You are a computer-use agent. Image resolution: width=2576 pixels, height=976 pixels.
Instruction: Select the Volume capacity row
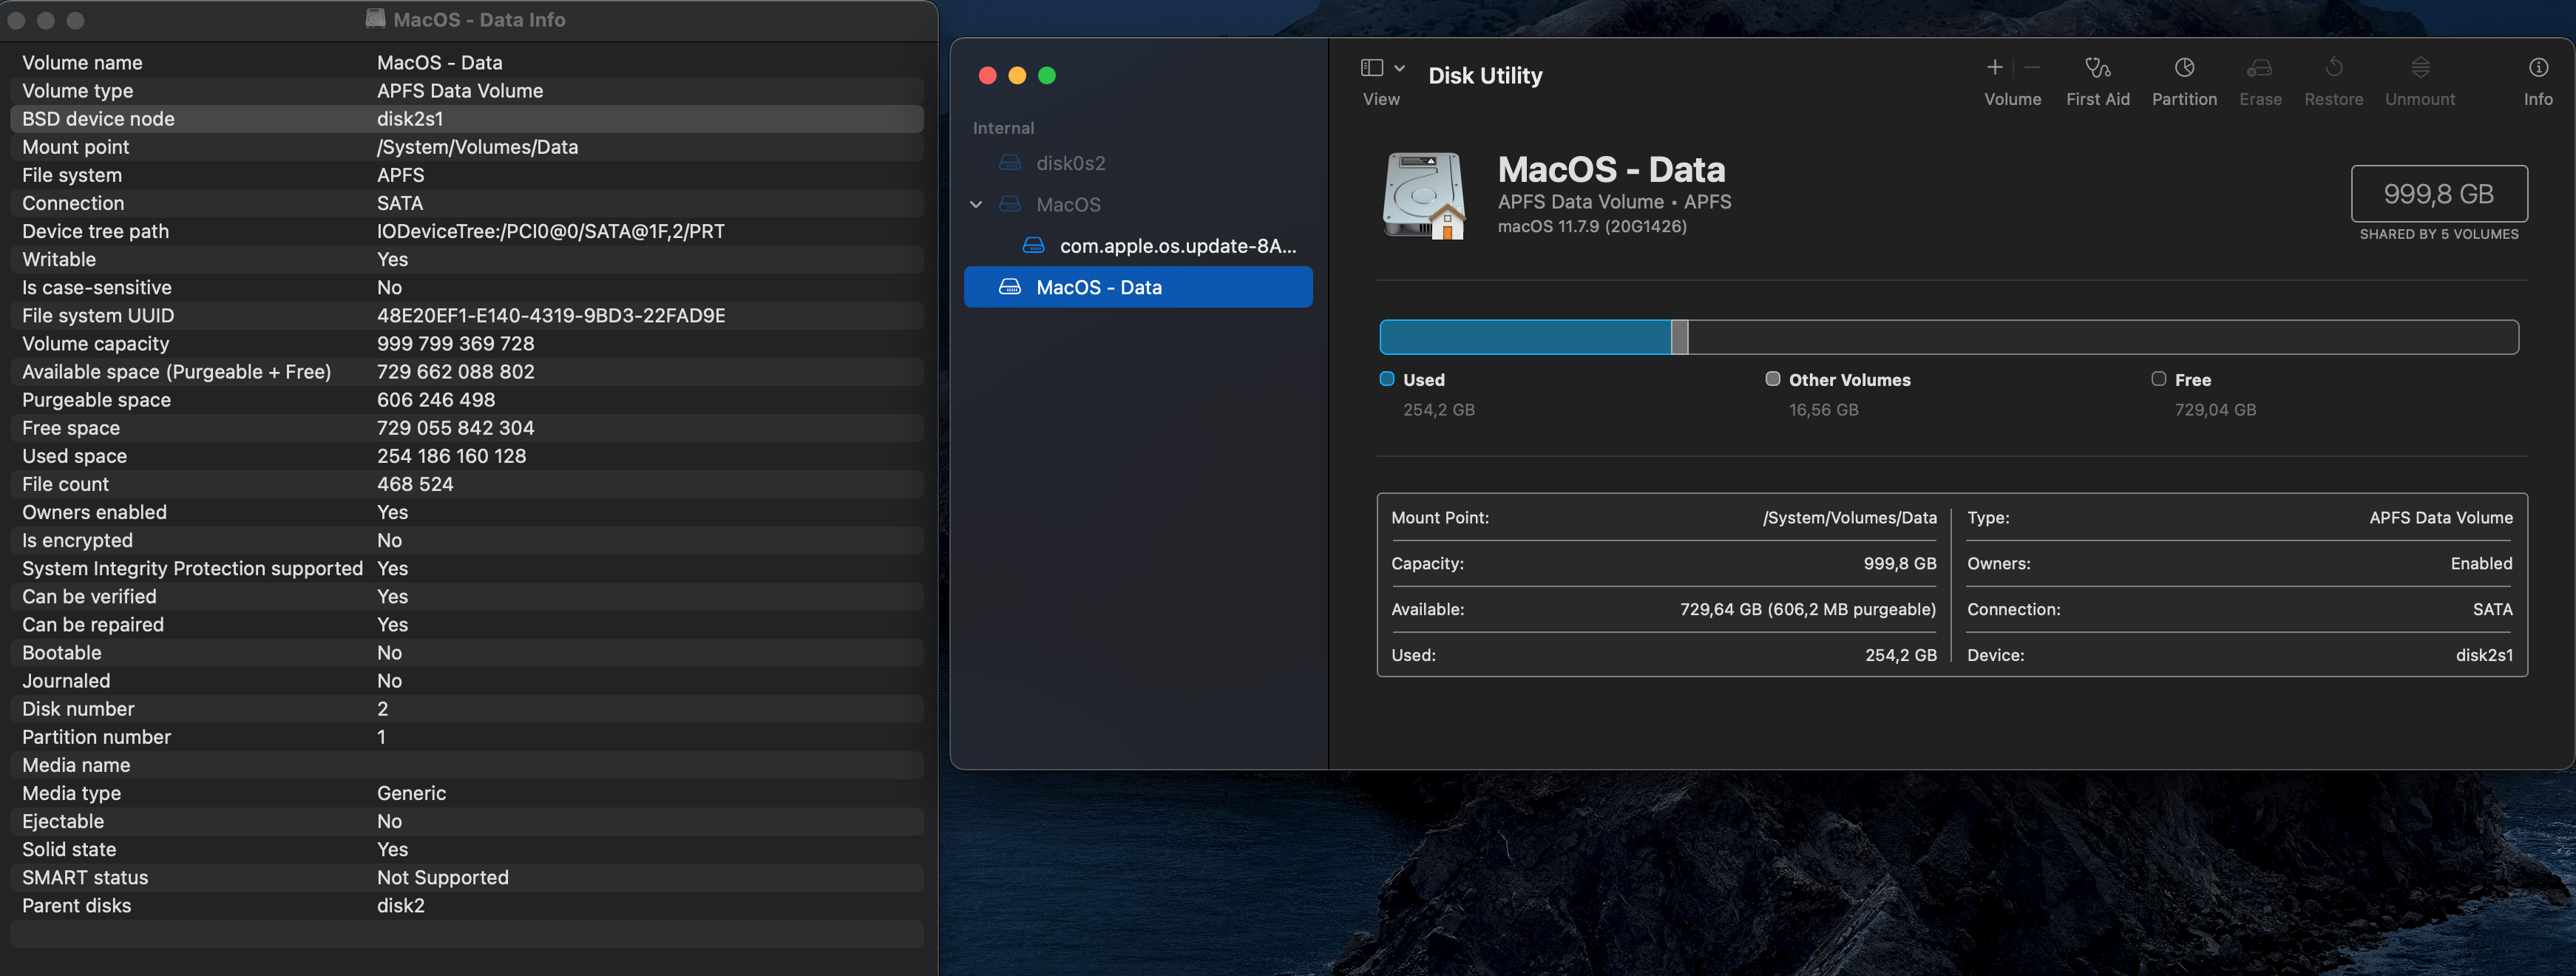(466, 344)
